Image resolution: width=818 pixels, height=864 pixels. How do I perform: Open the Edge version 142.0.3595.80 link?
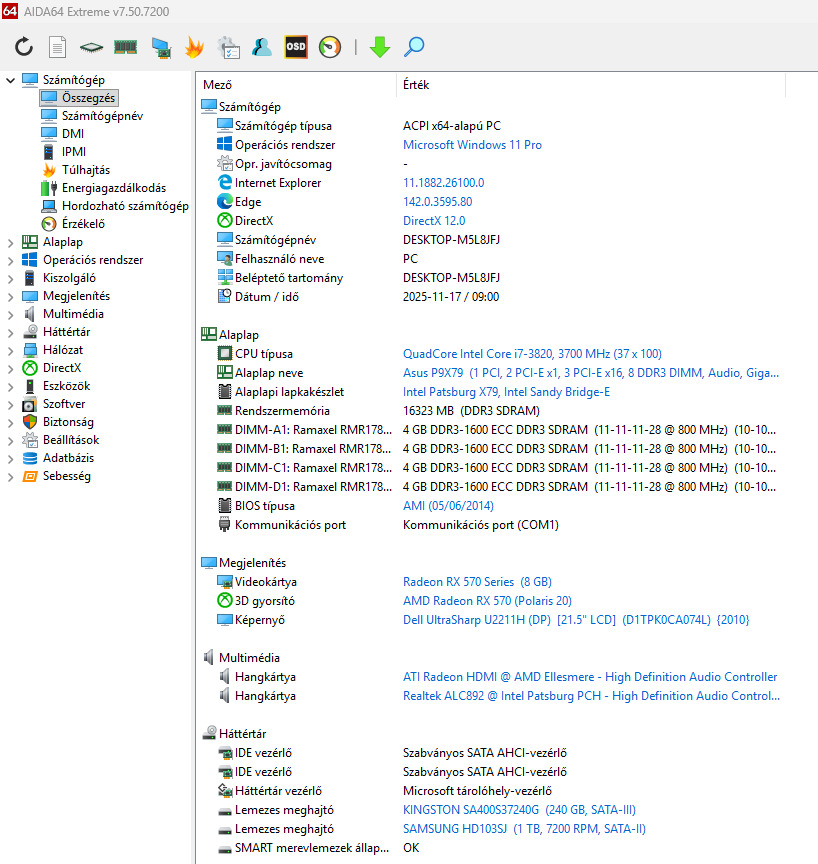pyautogui.click(x=437, y=202)
